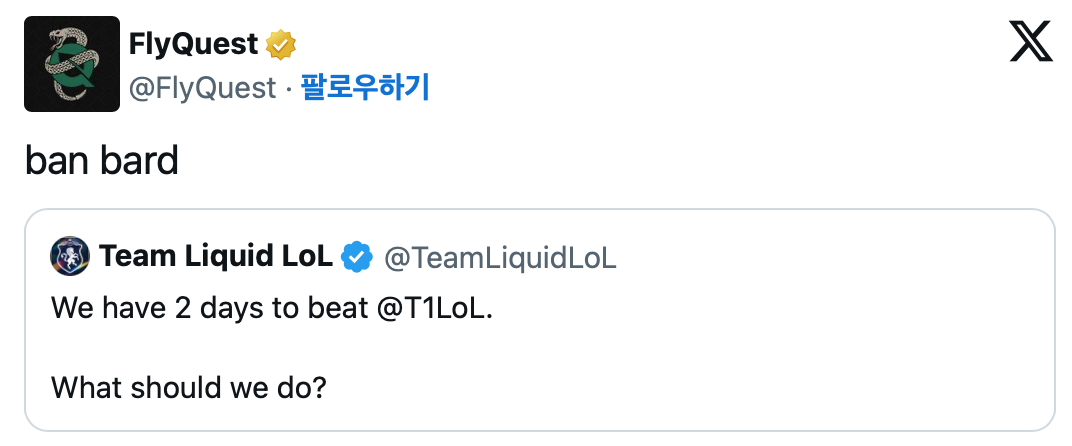
Task: Follow FlyQuest via the 팔로우하기 link
Action: [365, 88]
